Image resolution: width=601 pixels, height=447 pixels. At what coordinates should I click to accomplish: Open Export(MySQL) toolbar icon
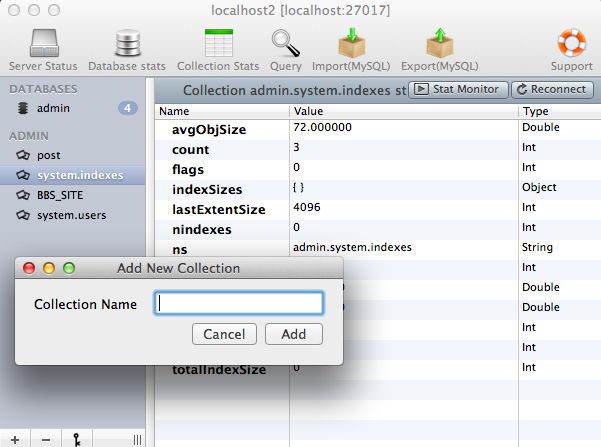click(x=440, y=43)
